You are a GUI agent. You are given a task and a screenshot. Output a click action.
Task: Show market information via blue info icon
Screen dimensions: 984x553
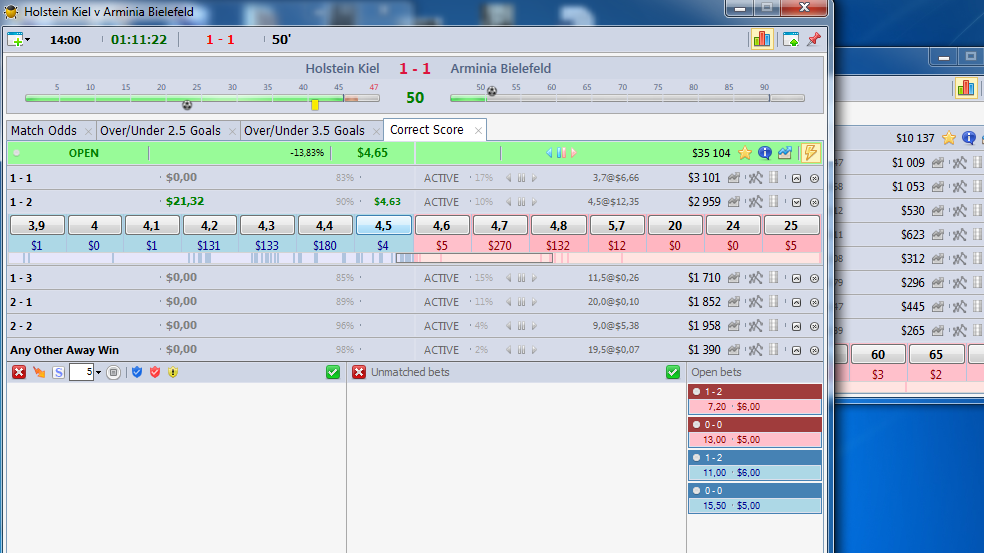tap(764, 153)
